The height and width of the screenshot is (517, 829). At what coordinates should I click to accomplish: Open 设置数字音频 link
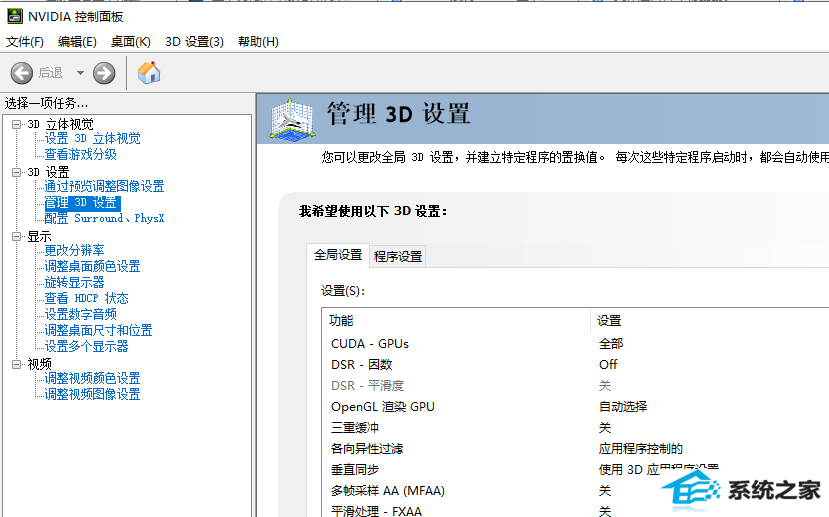pos(80,315)
